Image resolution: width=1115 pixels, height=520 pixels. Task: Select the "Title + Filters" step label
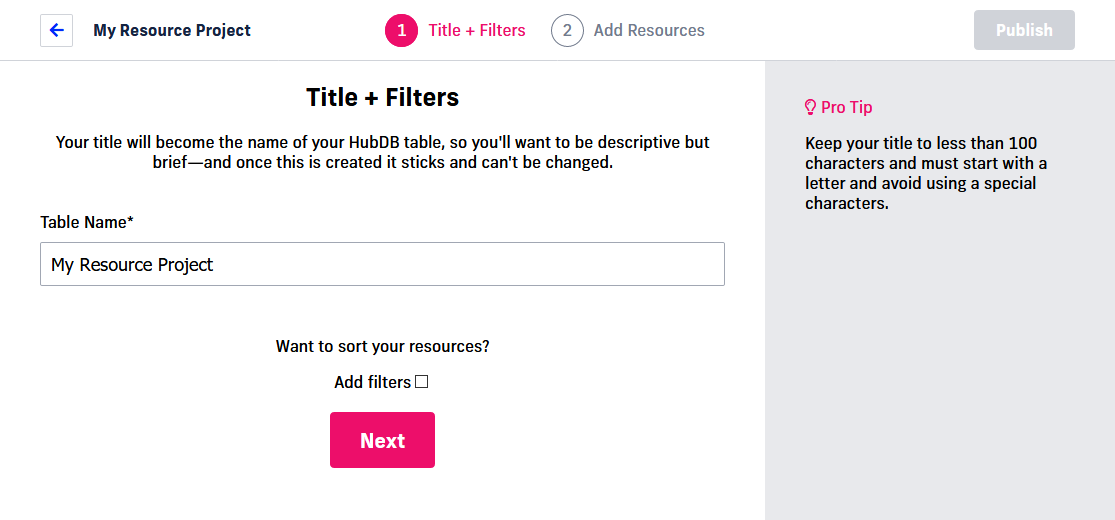point(476,30)
